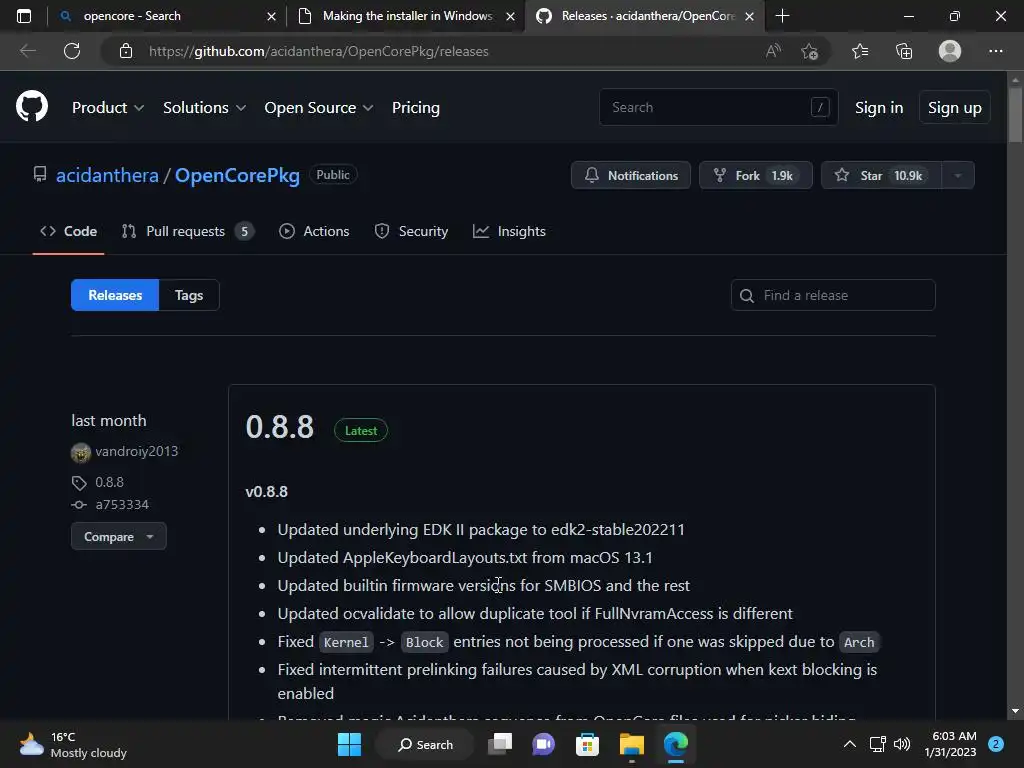
Task: Open the Insights tab
Action: pyautogui.click(x=509, y=231)
